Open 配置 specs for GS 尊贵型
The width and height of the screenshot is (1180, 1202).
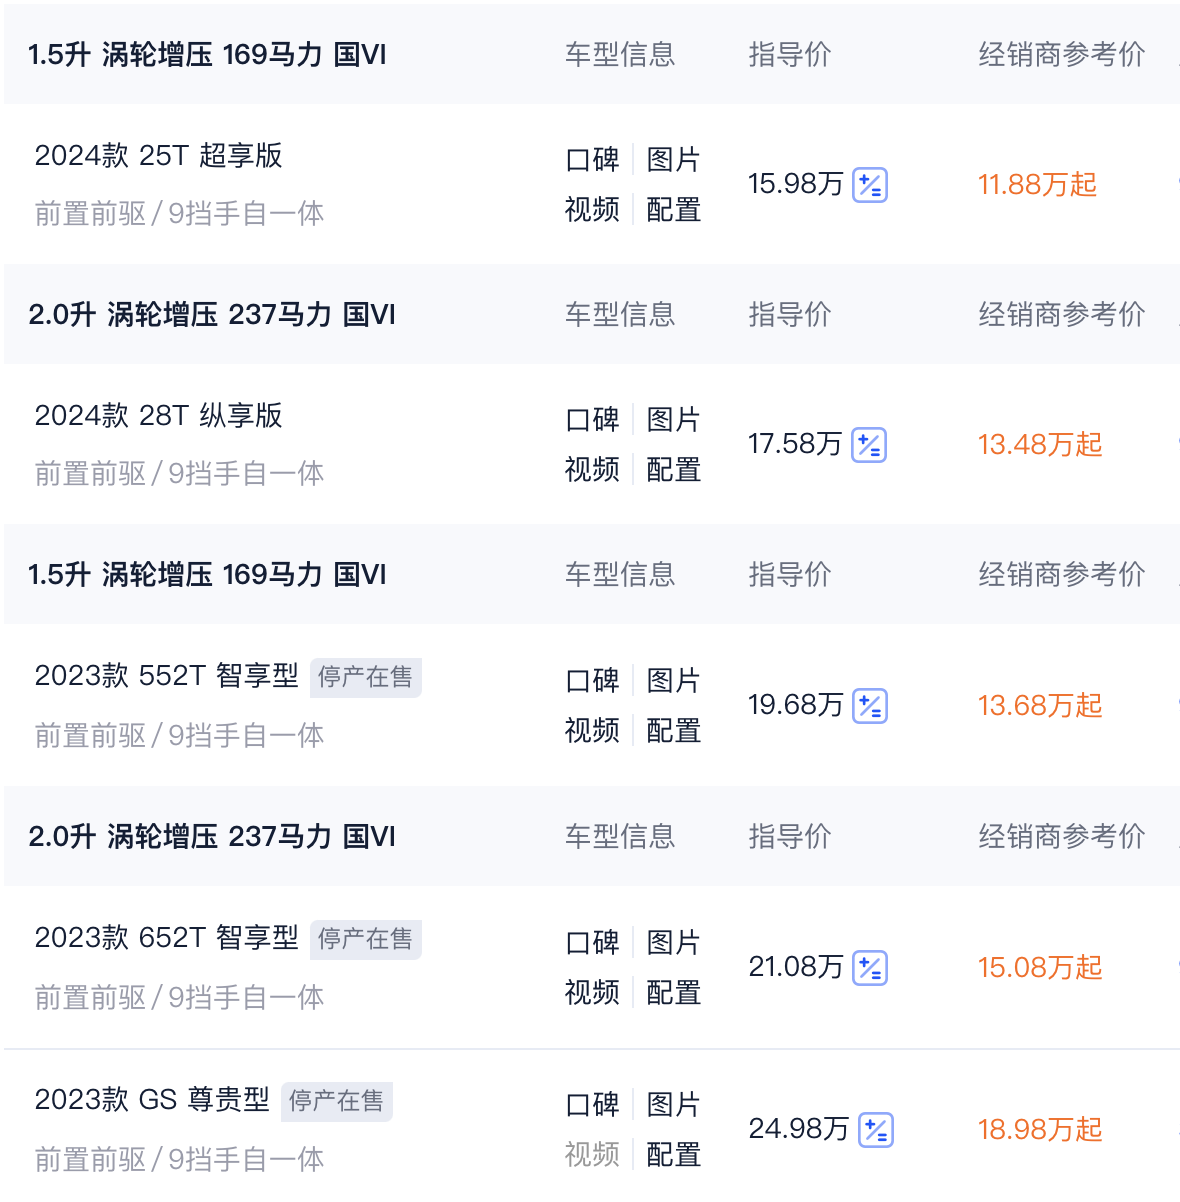673,1155
